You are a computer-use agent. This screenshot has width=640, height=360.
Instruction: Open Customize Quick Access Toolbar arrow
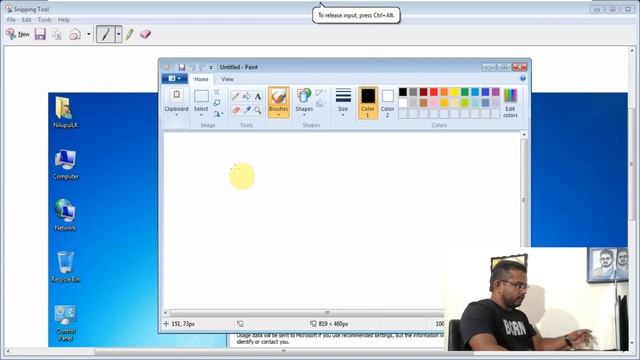click(x=211, y=67)
